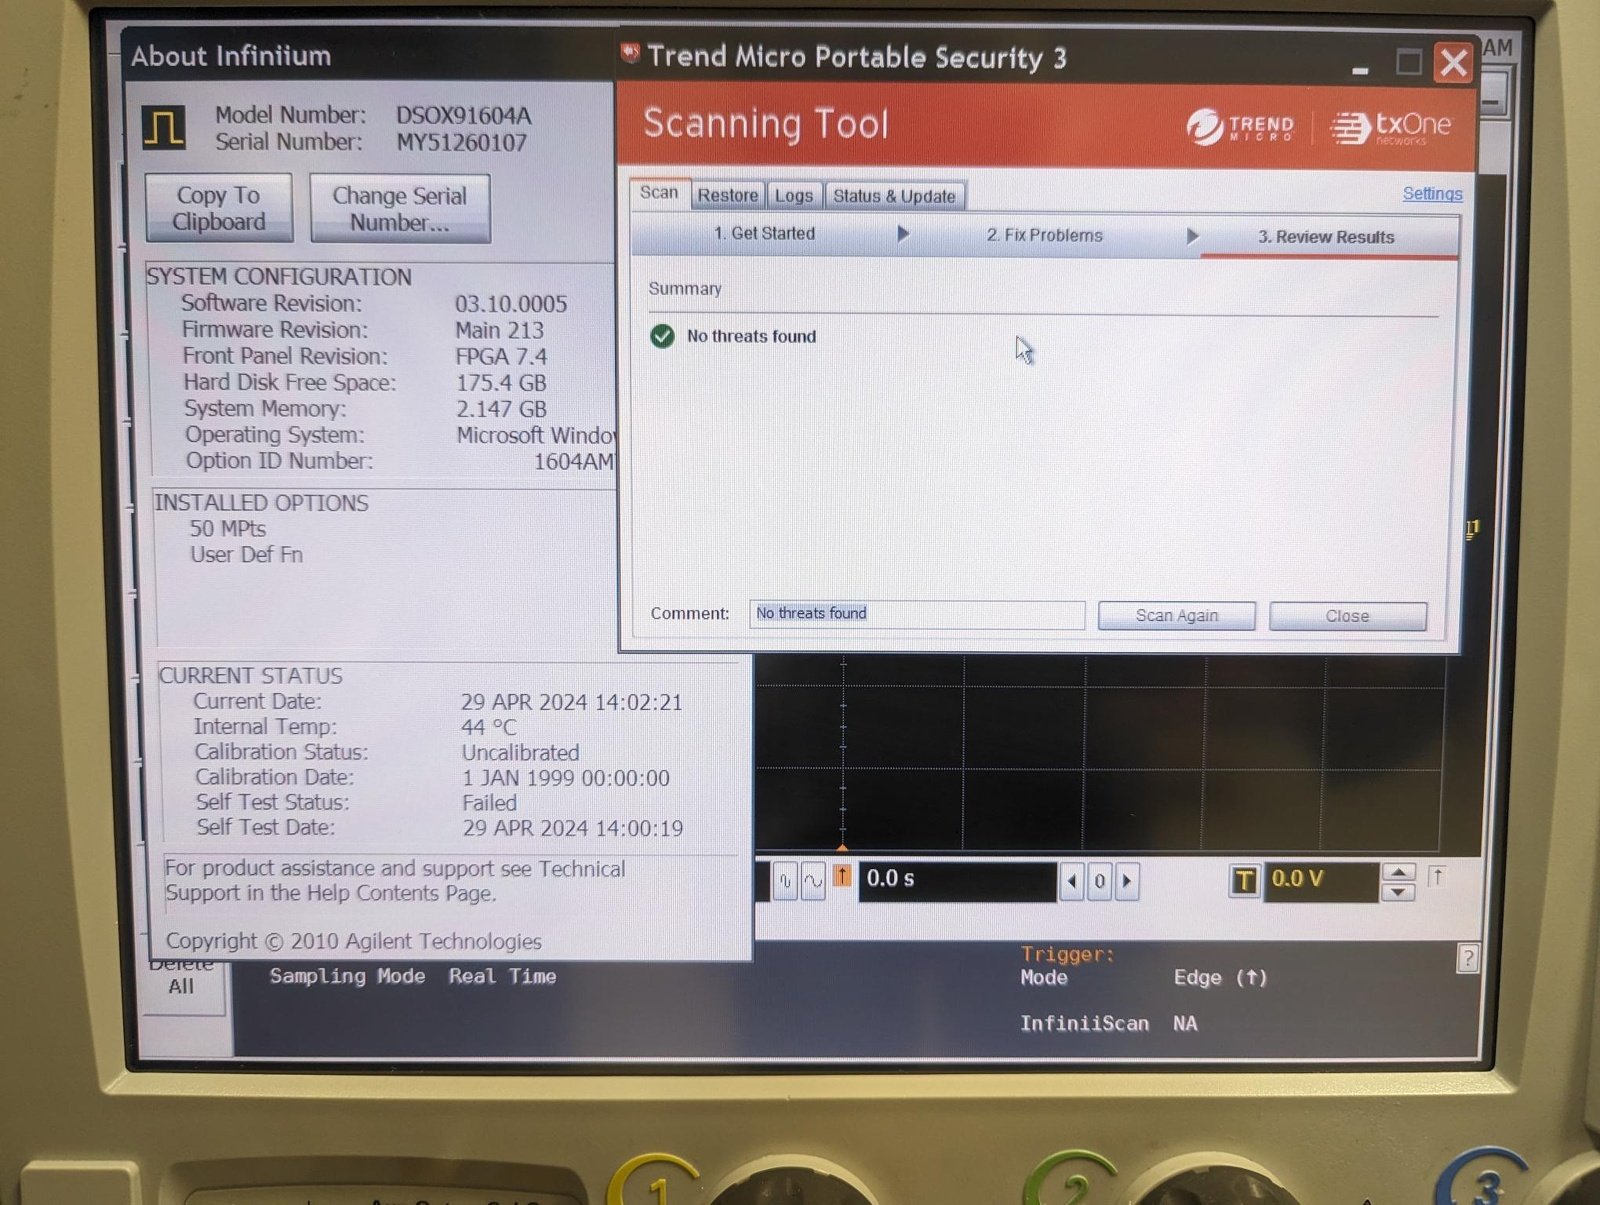Select the 1. Get Started step

point(764,233)
